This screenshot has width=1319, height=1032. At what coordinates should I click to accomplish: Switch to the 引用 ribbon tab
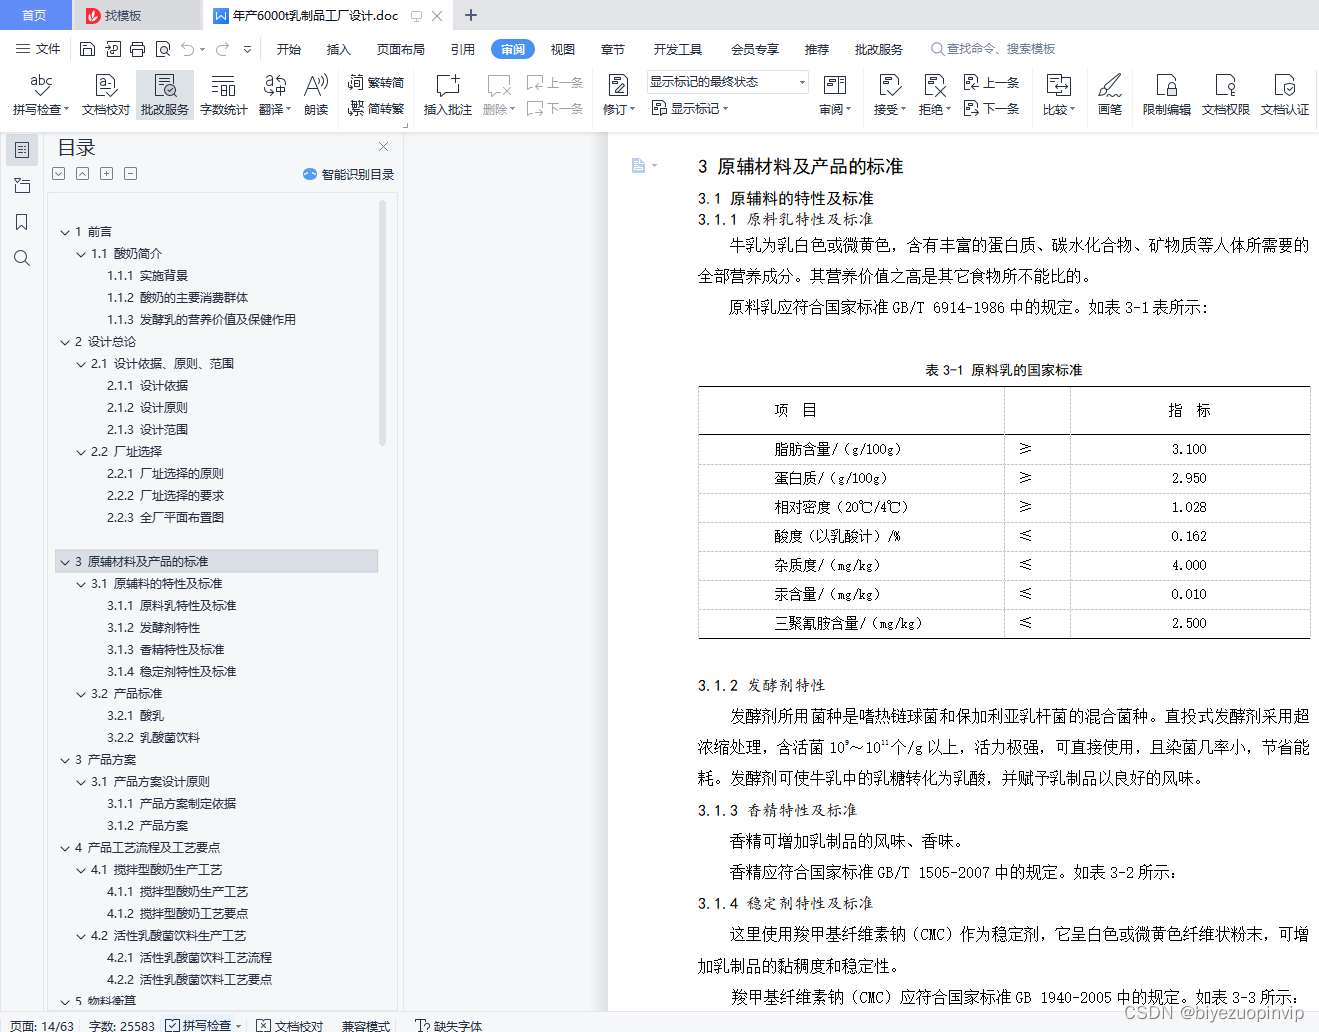pos(463,49)
